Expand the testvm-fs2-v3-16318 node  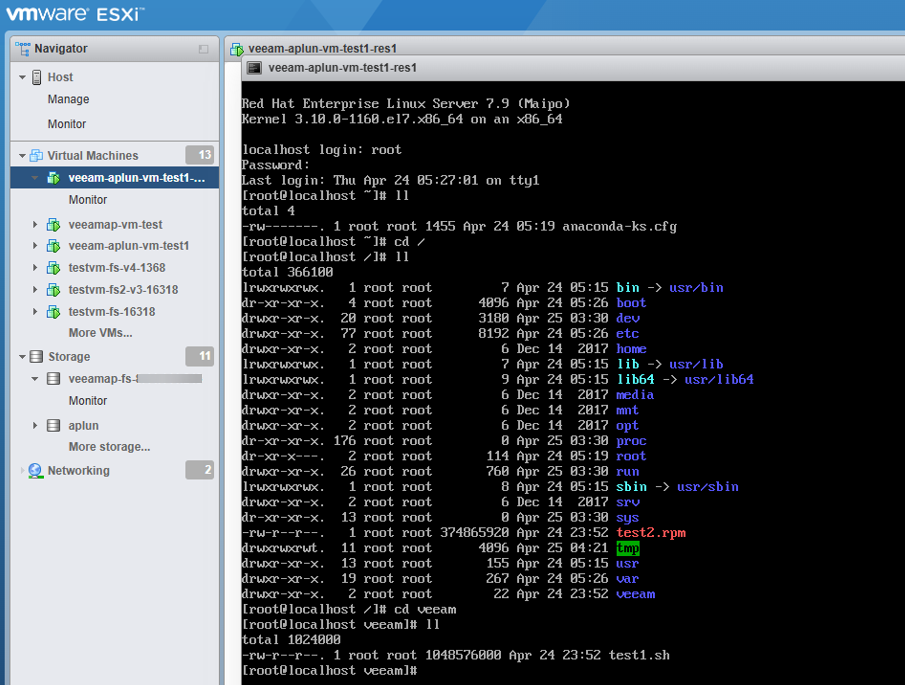pyautogui.click(x=35, y=290)
